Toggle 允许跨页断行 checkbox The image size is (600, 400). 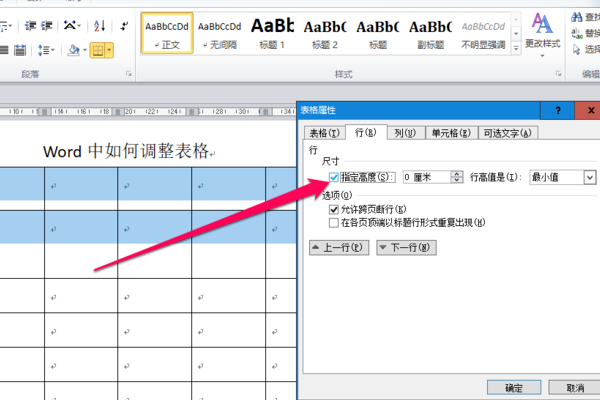point(334,209)
